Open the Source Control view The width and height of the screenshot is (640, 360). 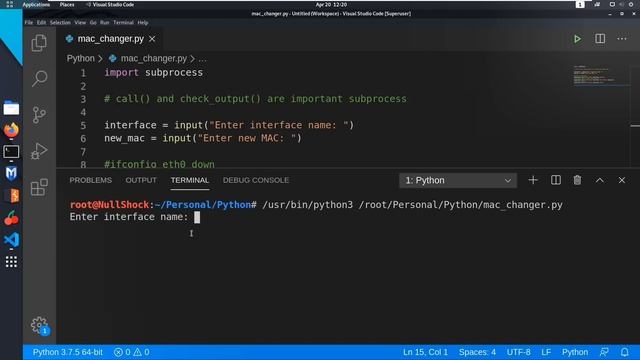point(39,115)
